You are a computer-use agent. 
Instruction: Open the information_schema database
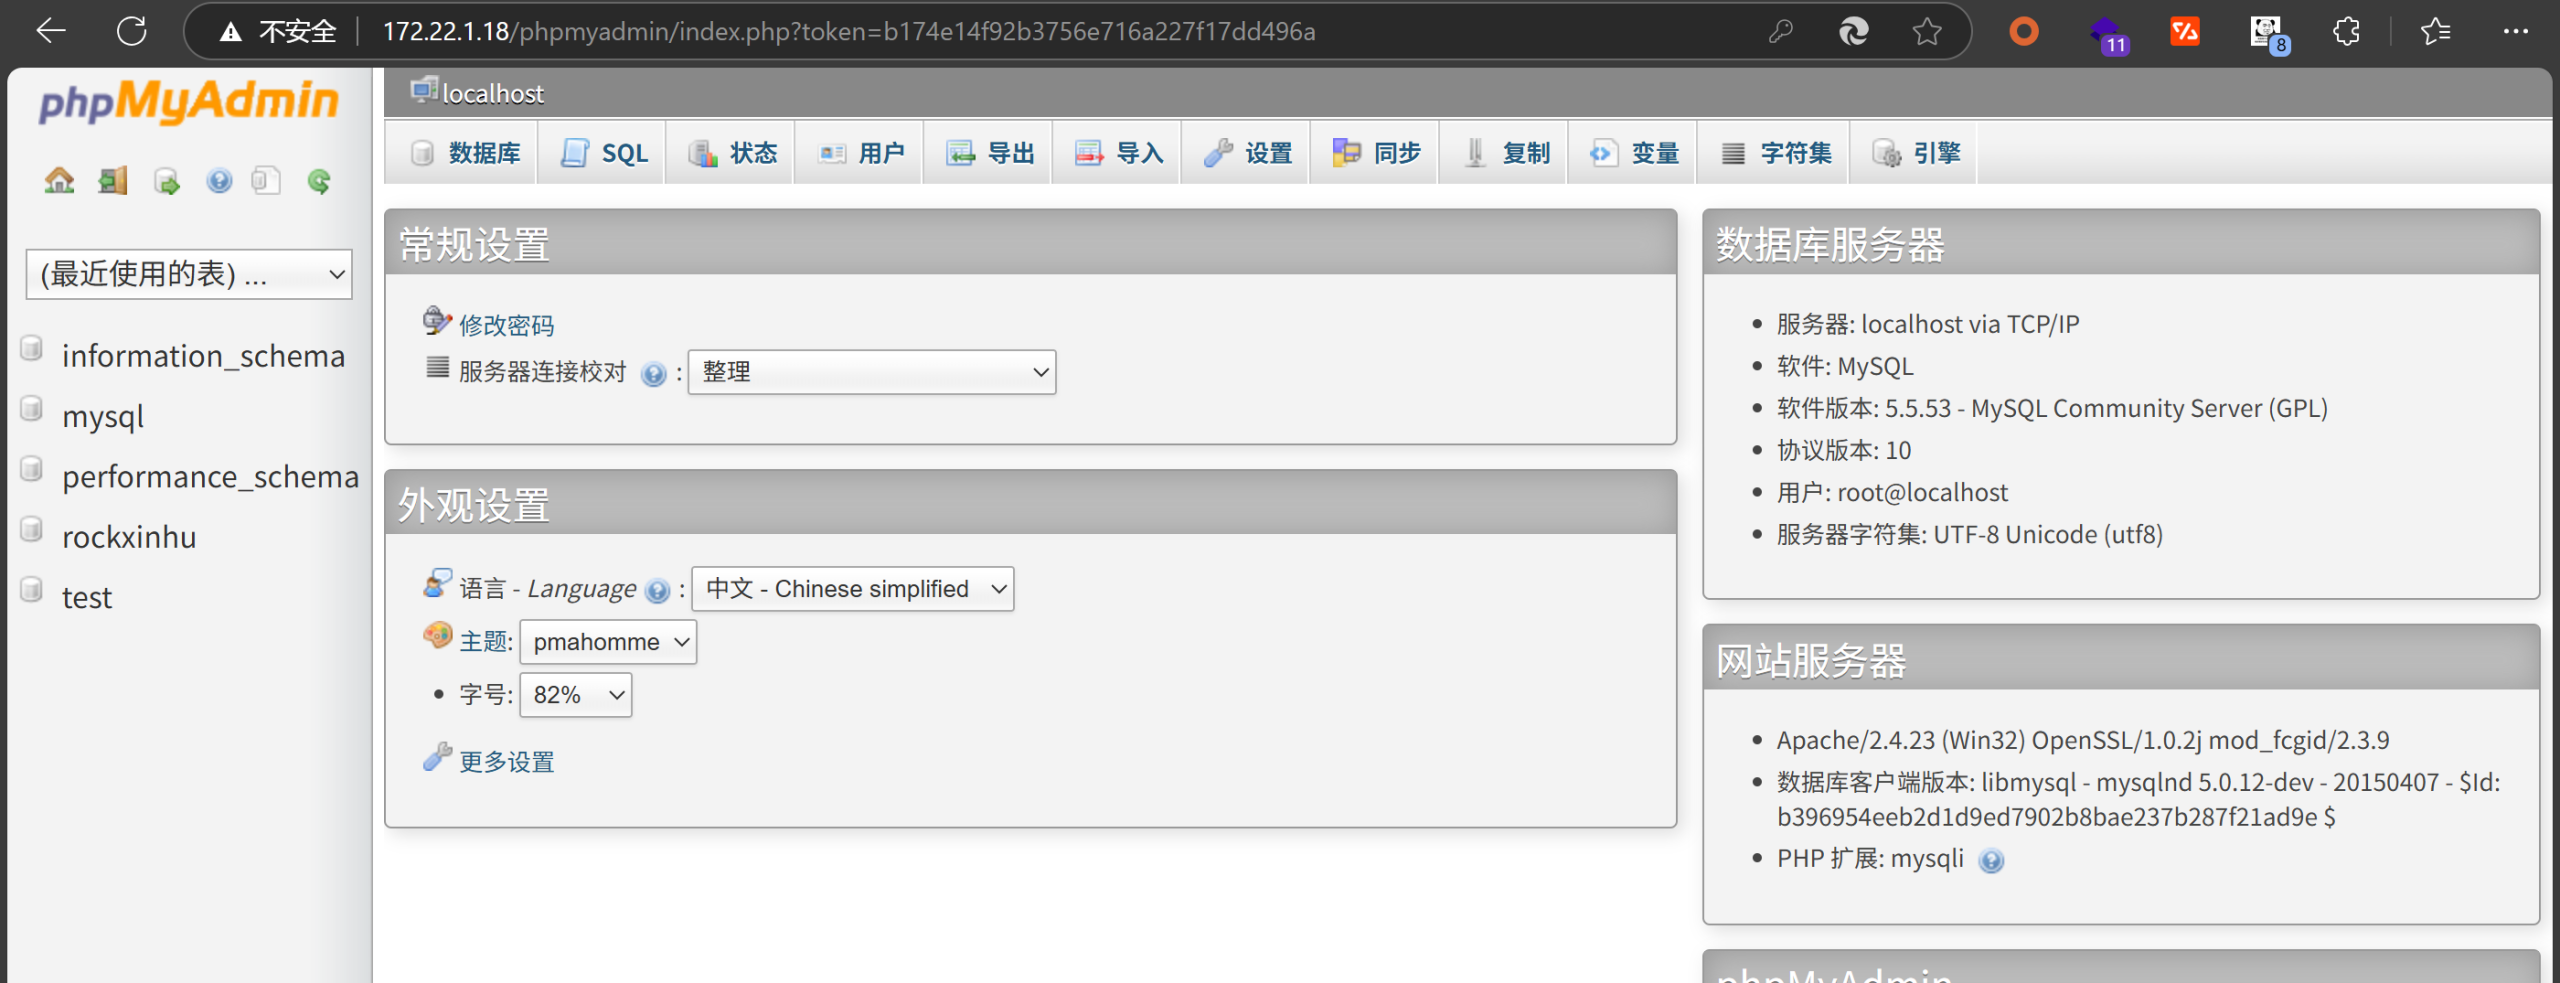tap(203, 357)
